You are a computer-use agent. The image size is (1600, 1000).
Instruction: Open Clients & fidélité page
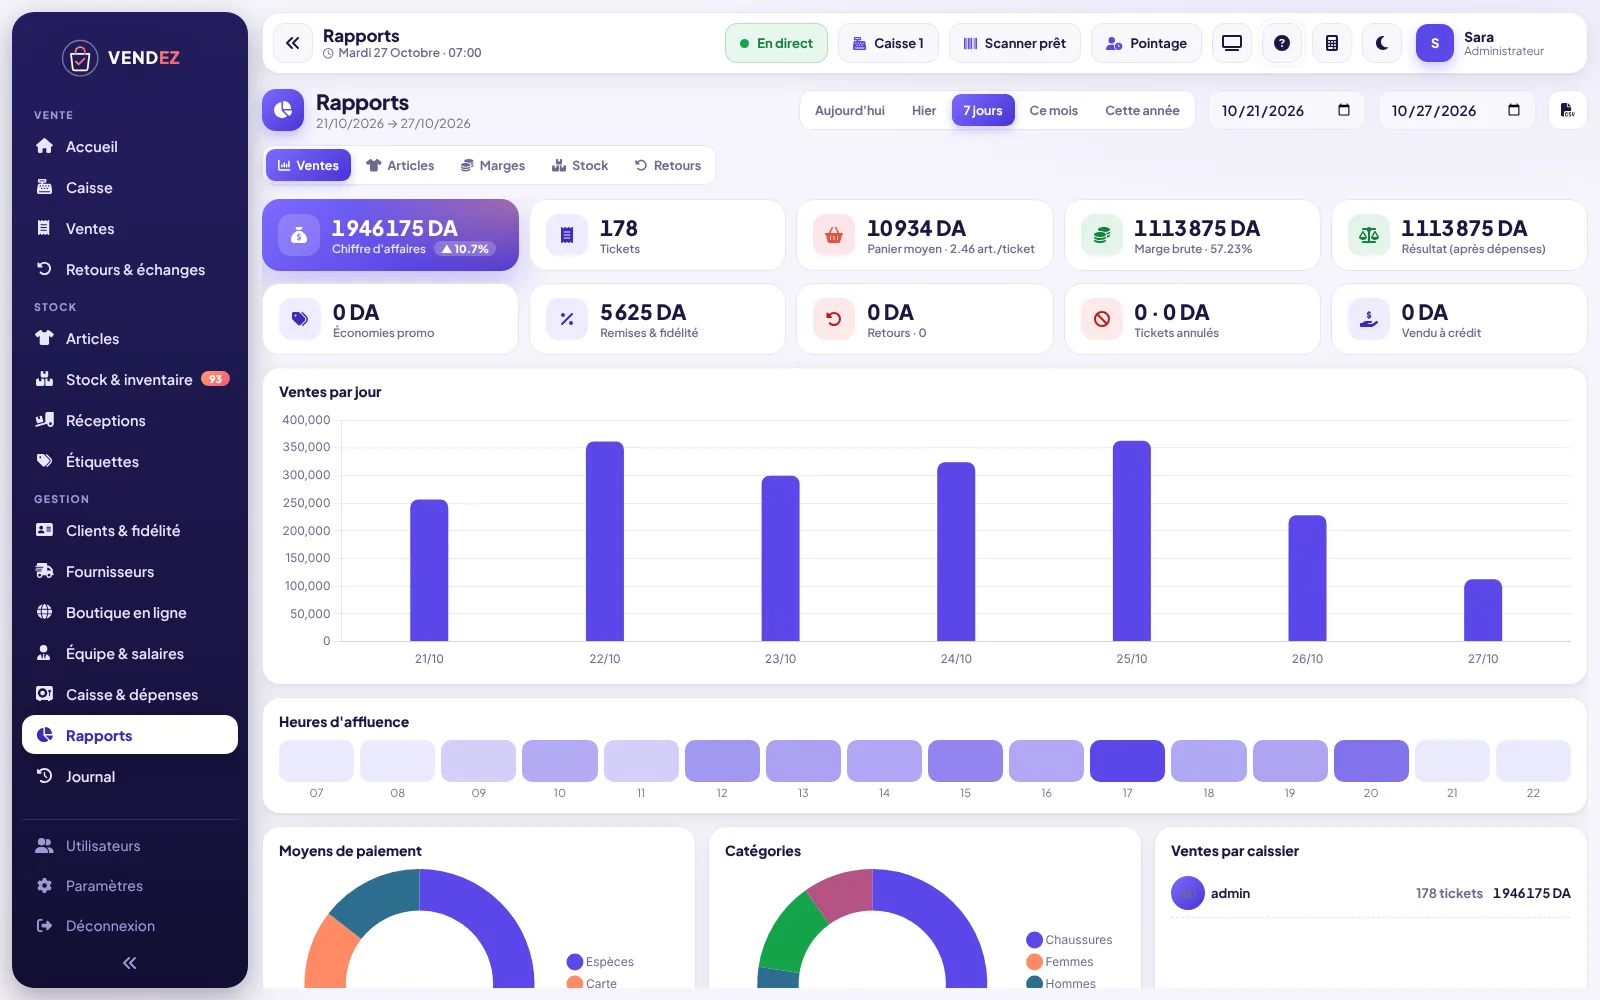click(x=130, y=531)
